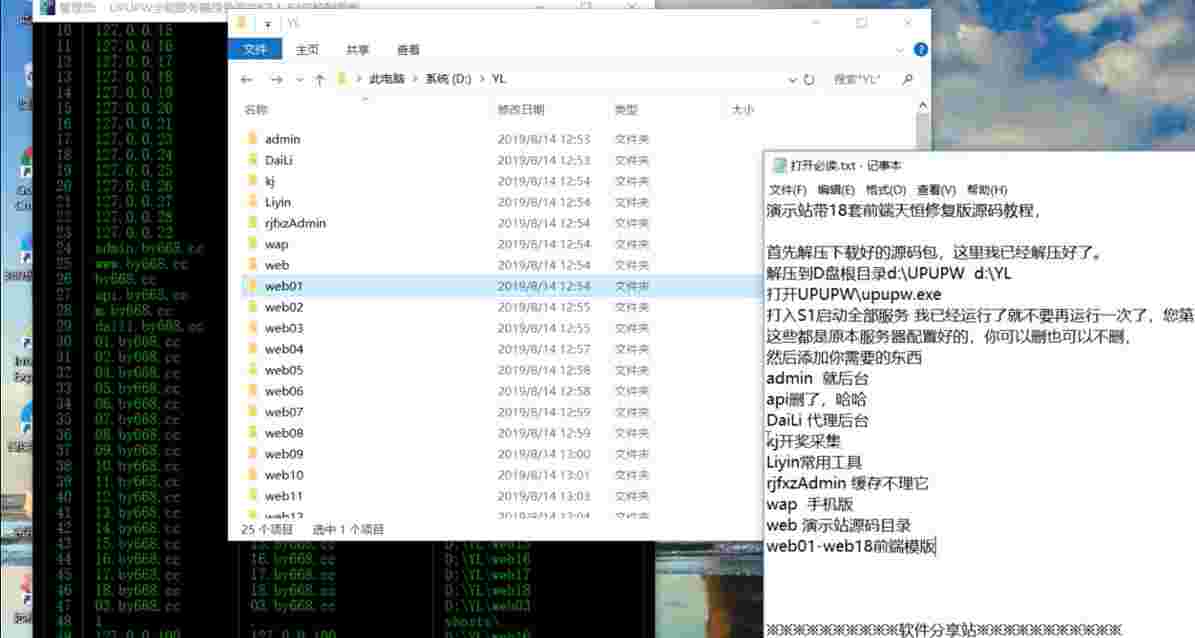Click the folder icon inside the Explorer address bar
Screen dimensions: 1195x638
pos(341,78)
